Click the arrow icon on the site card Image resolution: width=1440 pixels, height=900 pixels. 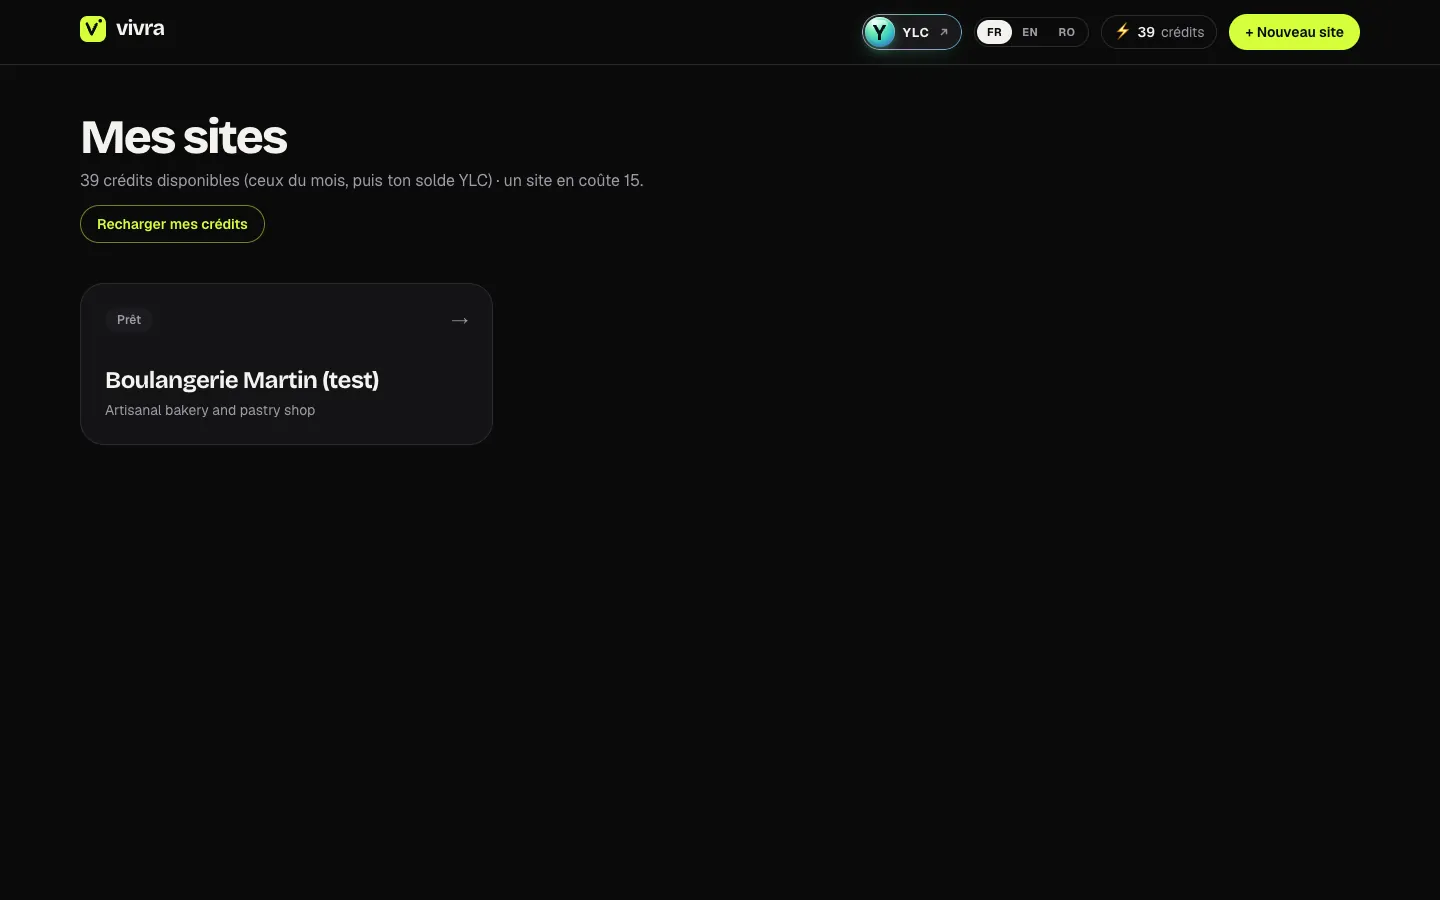coord(460,320)
